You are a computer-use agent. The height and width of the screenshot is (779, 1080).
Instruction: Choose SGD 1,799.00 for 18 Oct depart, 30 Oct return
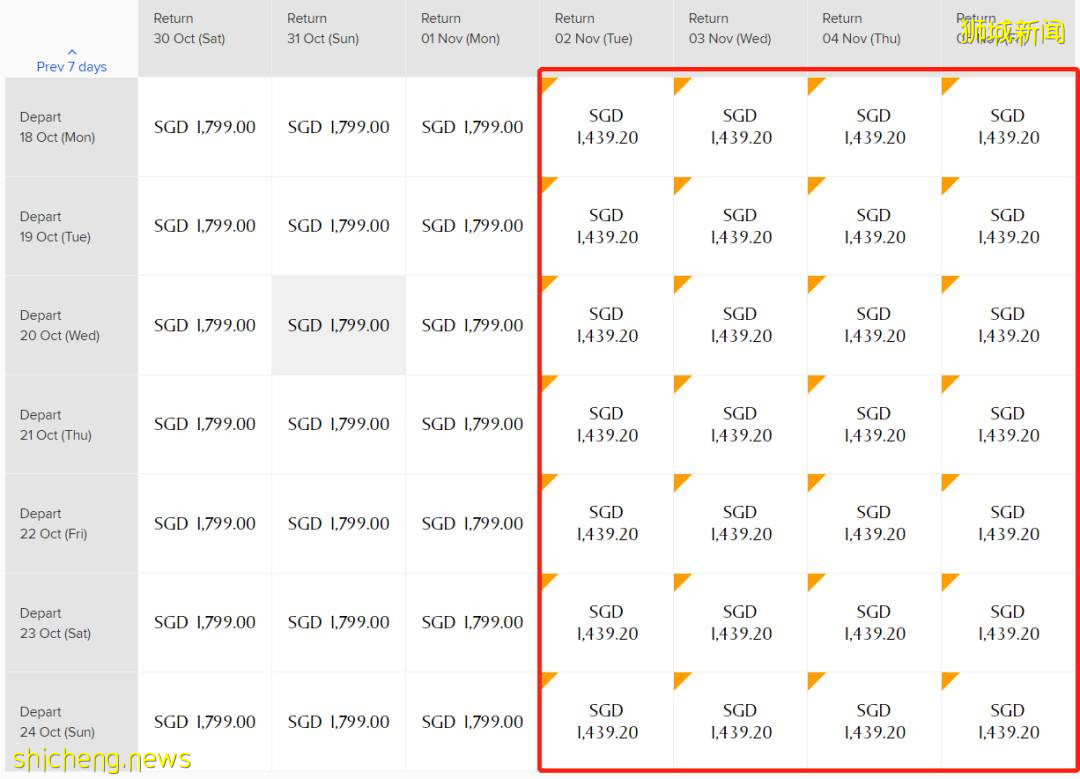(204, 127)
